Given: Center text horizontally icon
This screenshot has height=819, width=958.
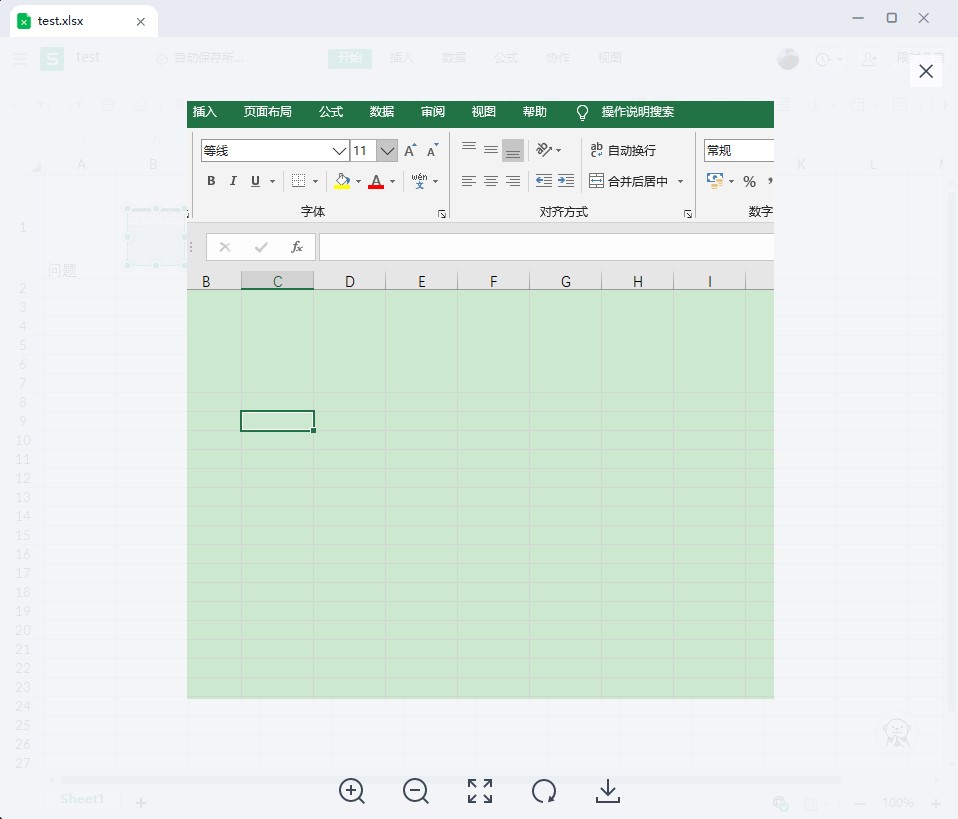Looking at the screenshot, I should (x=491, y=181).
